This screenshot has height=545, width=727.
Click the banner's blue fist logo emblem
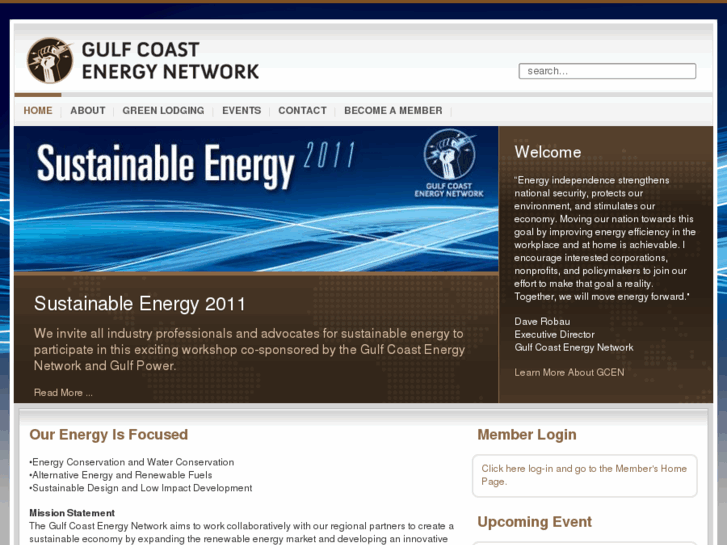(449, 154)
